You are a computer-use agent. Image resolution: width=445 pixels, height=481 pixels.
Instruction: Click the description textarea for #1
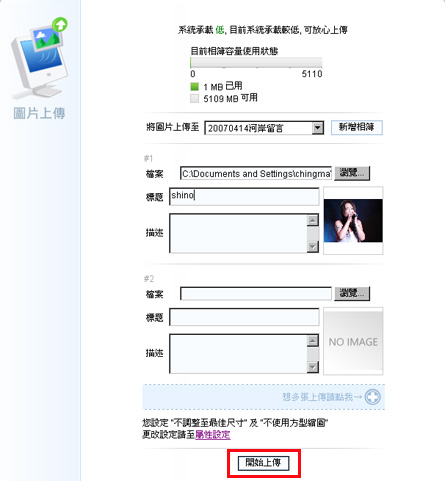(238, 233)
